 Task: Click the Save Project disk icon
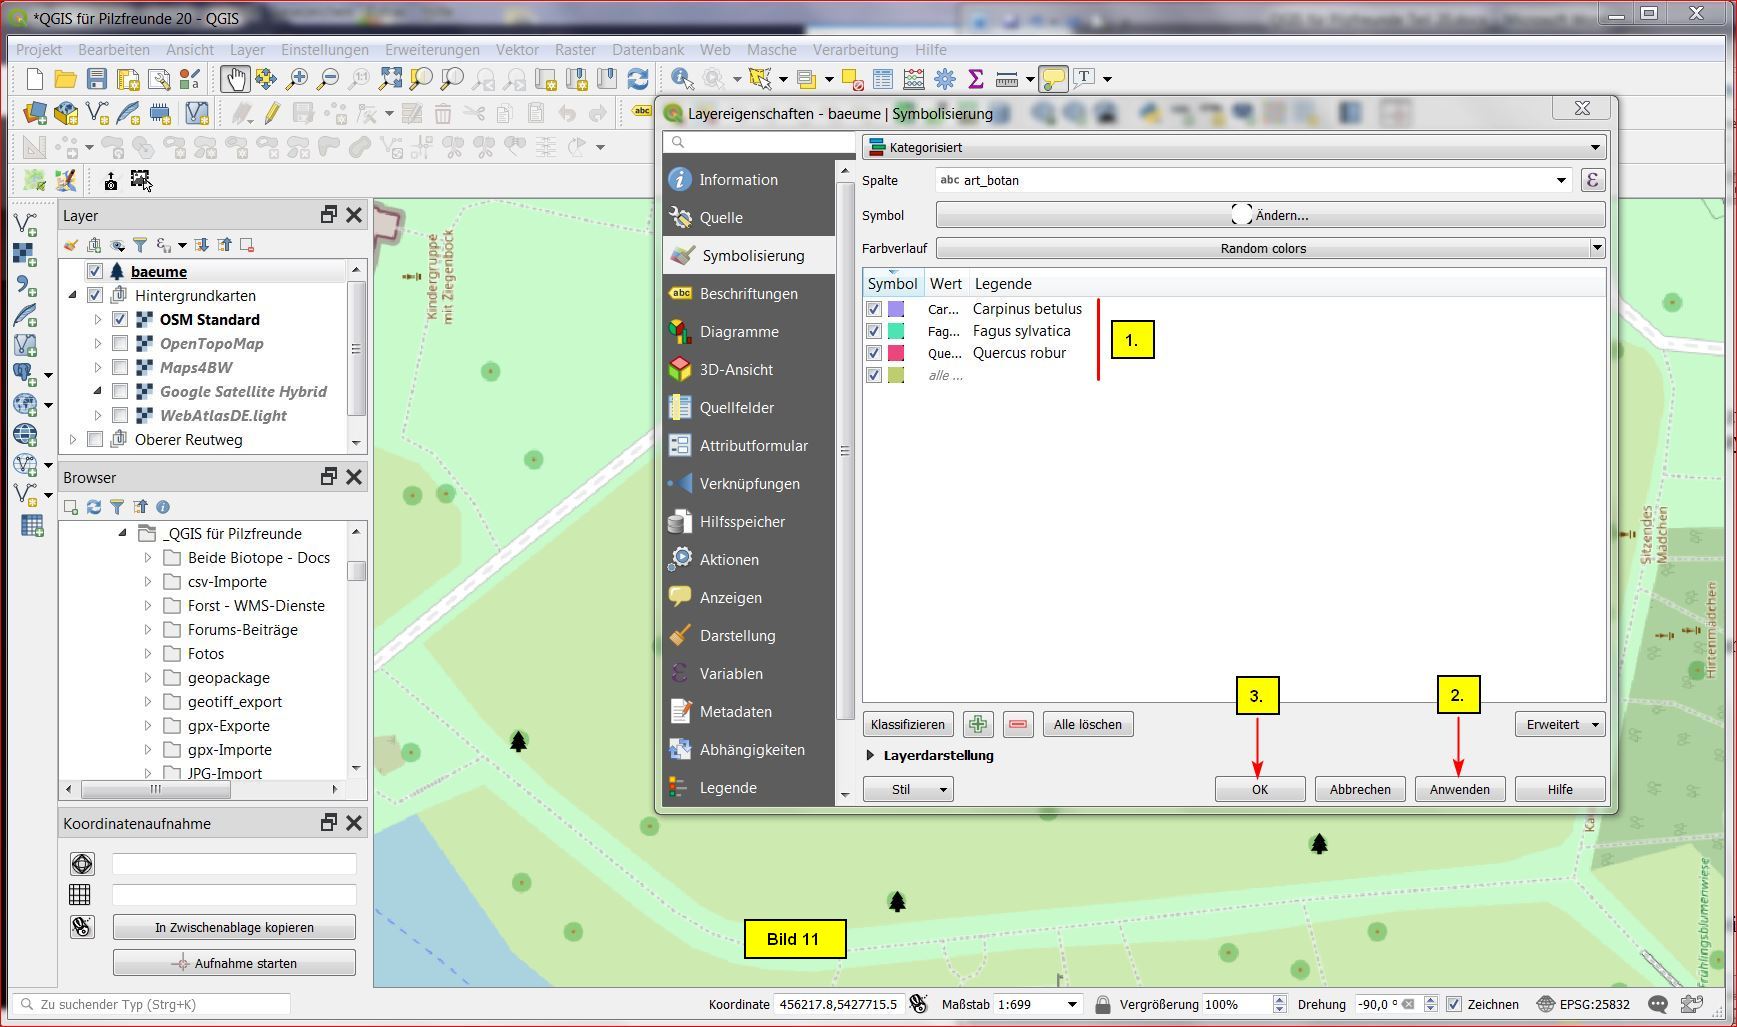(x=96, y=79)
